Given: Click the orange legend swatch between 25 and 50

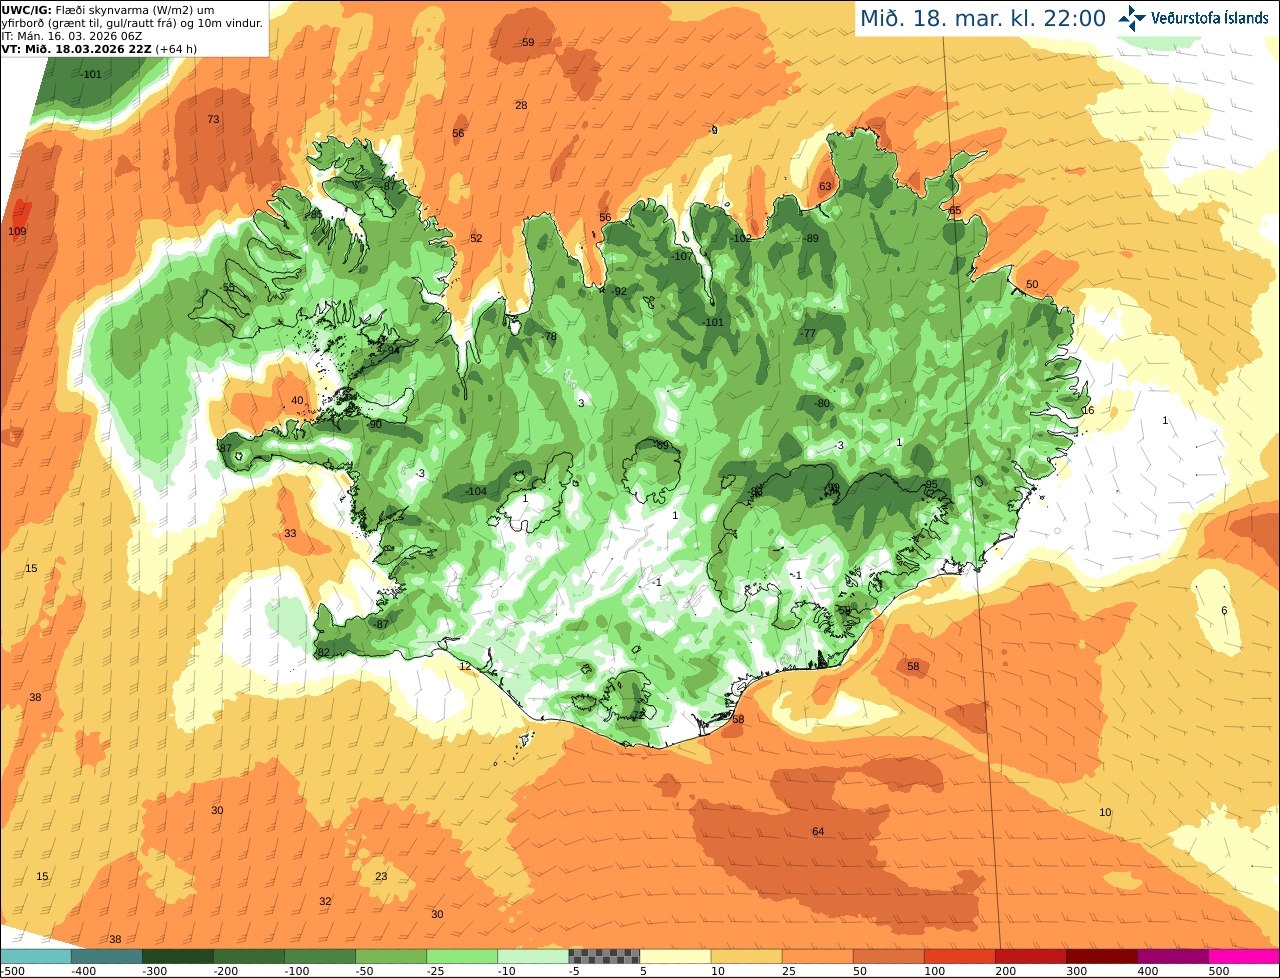Looking at the screenshot, I should pyautogui.click(x=817, y=956).
